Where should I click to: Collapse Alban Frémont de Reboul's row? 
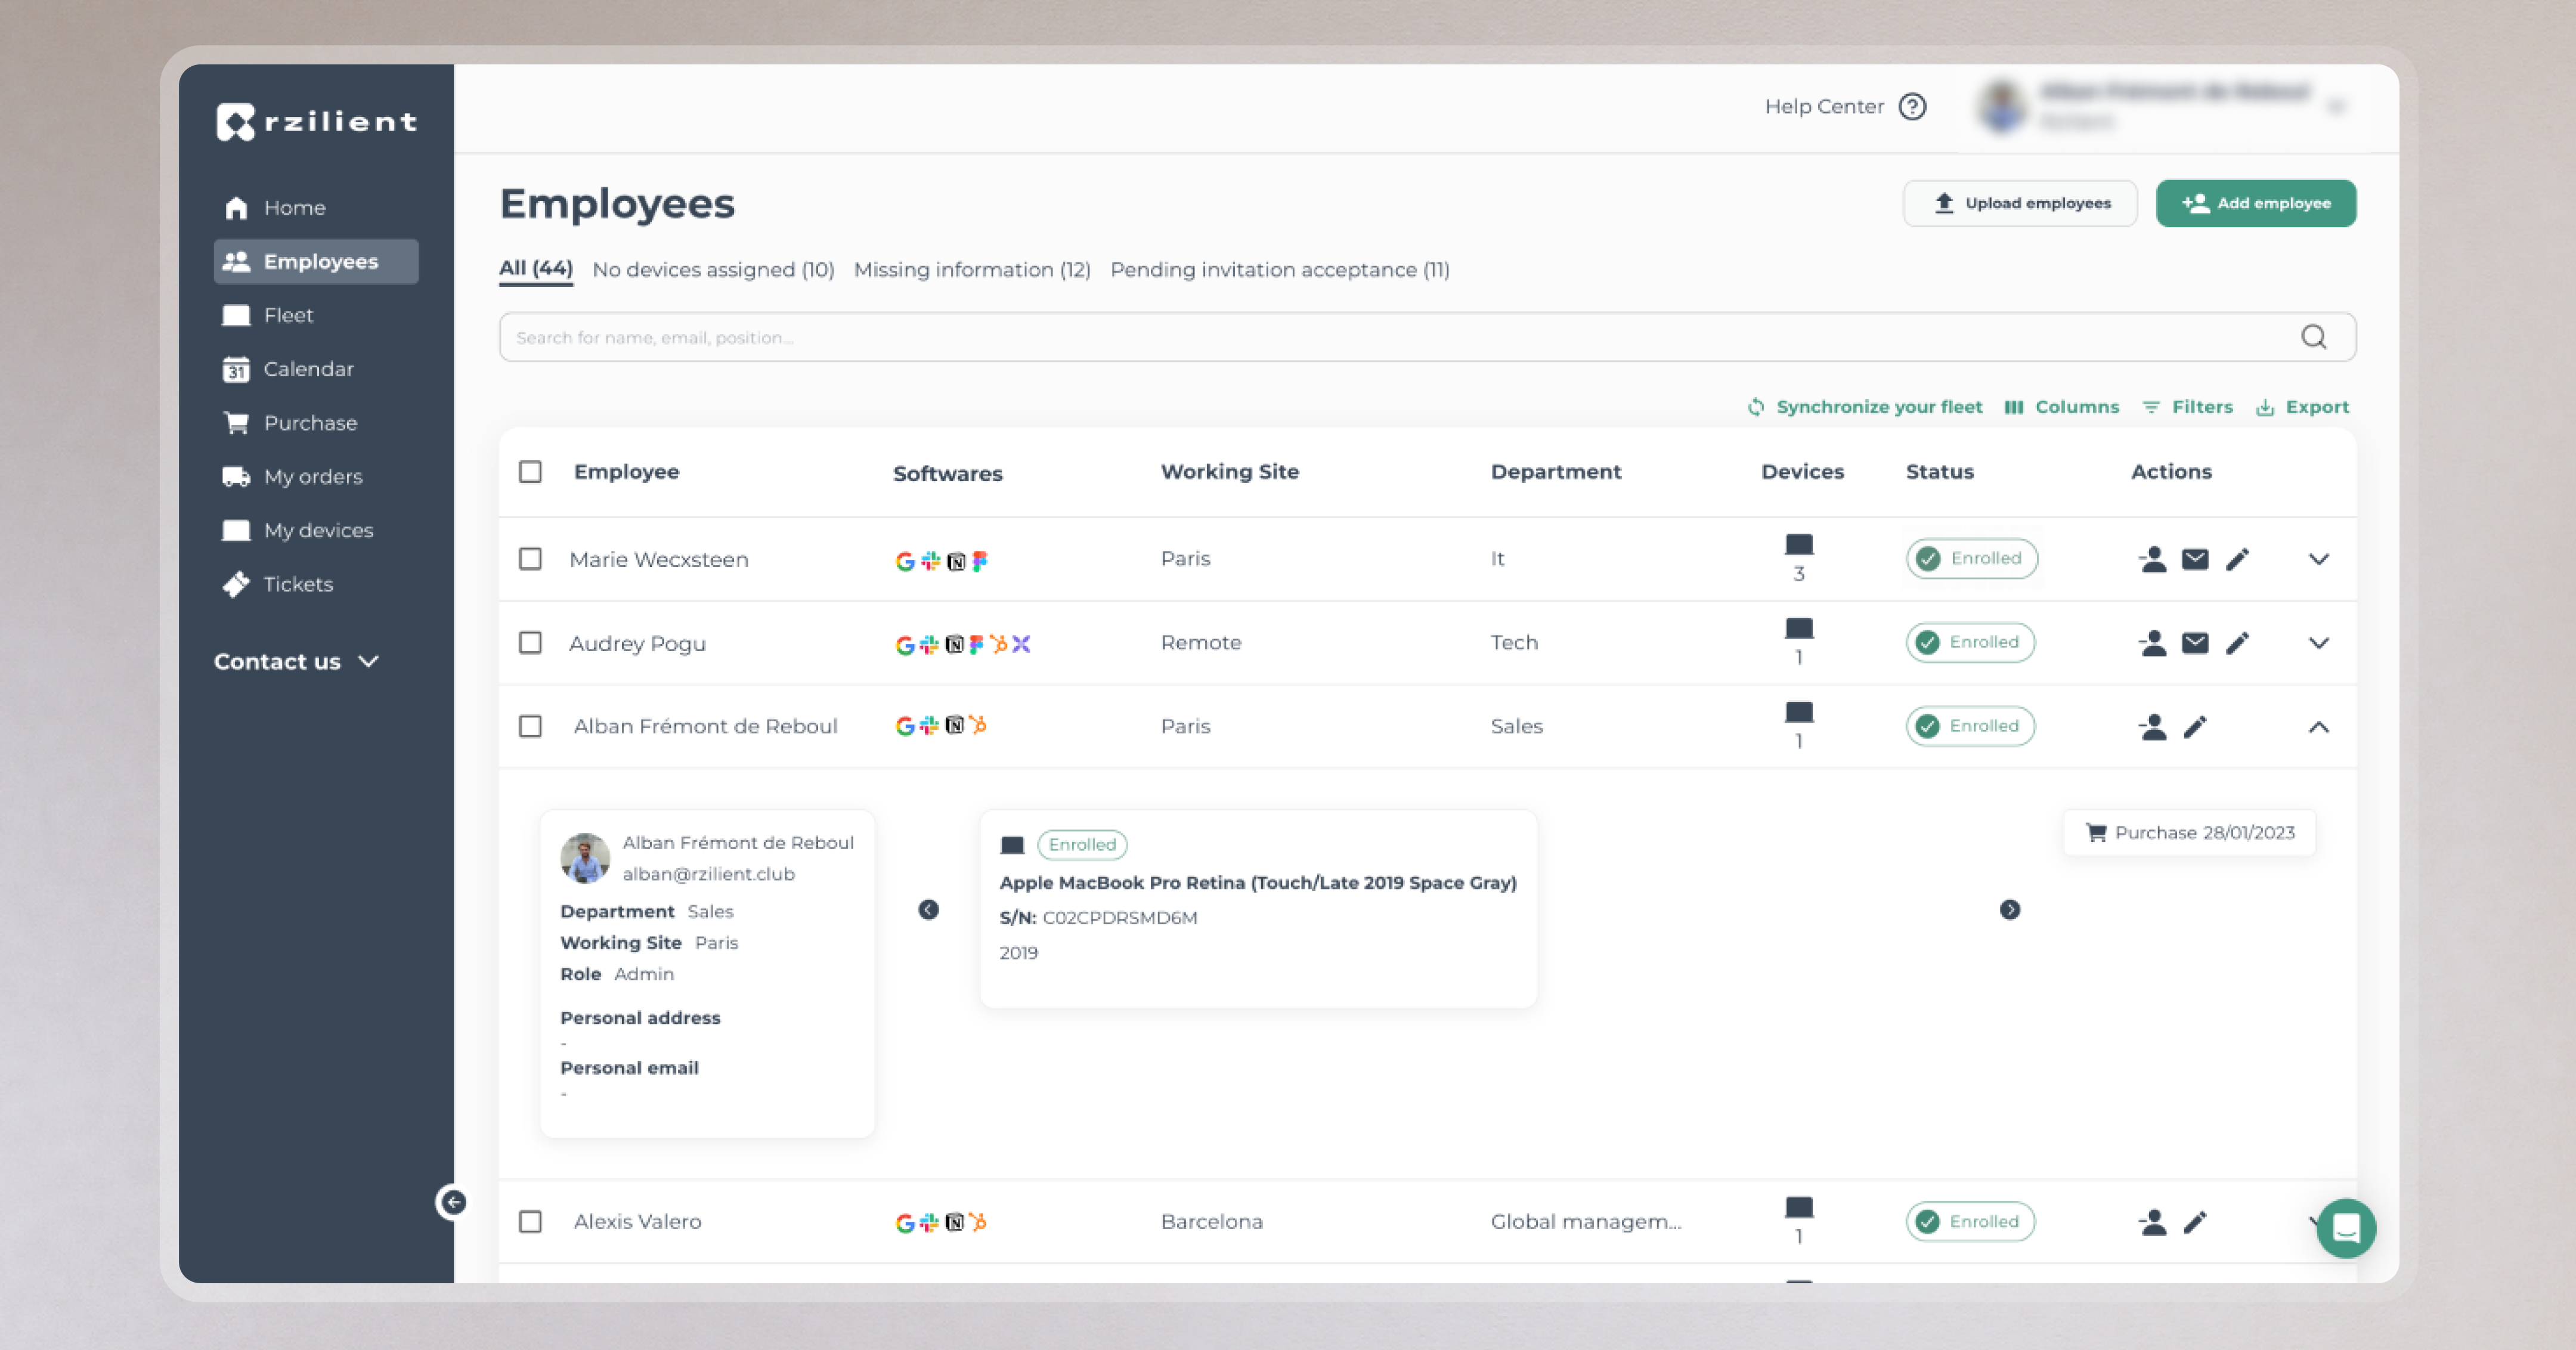coord(2319,727)
